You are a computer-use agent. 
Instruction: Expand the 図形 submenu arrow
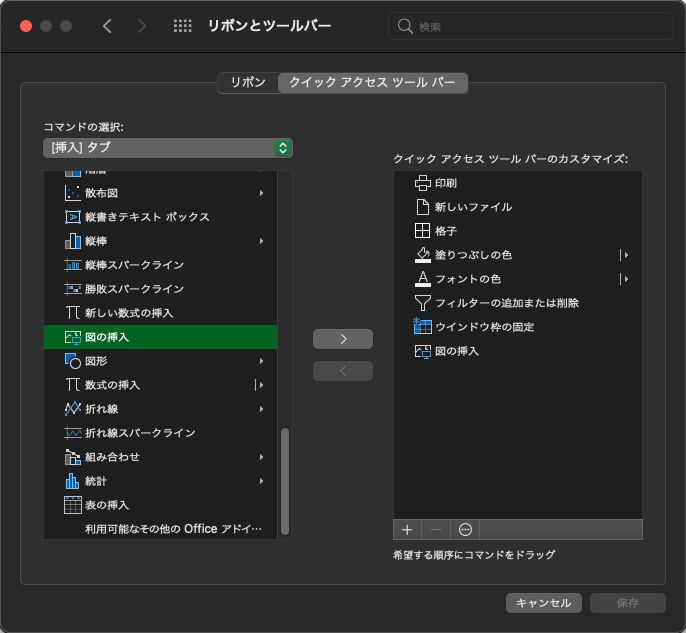pyautogui.click(x=261, y=361)
